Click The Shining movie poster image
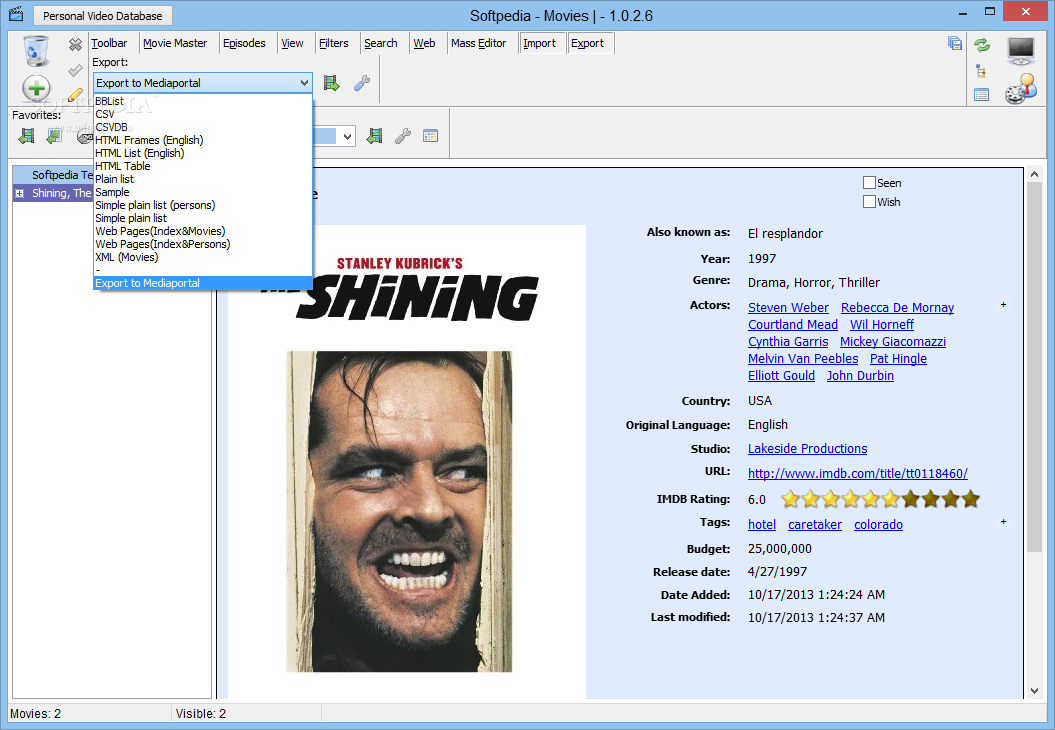The image size is (1055, 730). 406,462
